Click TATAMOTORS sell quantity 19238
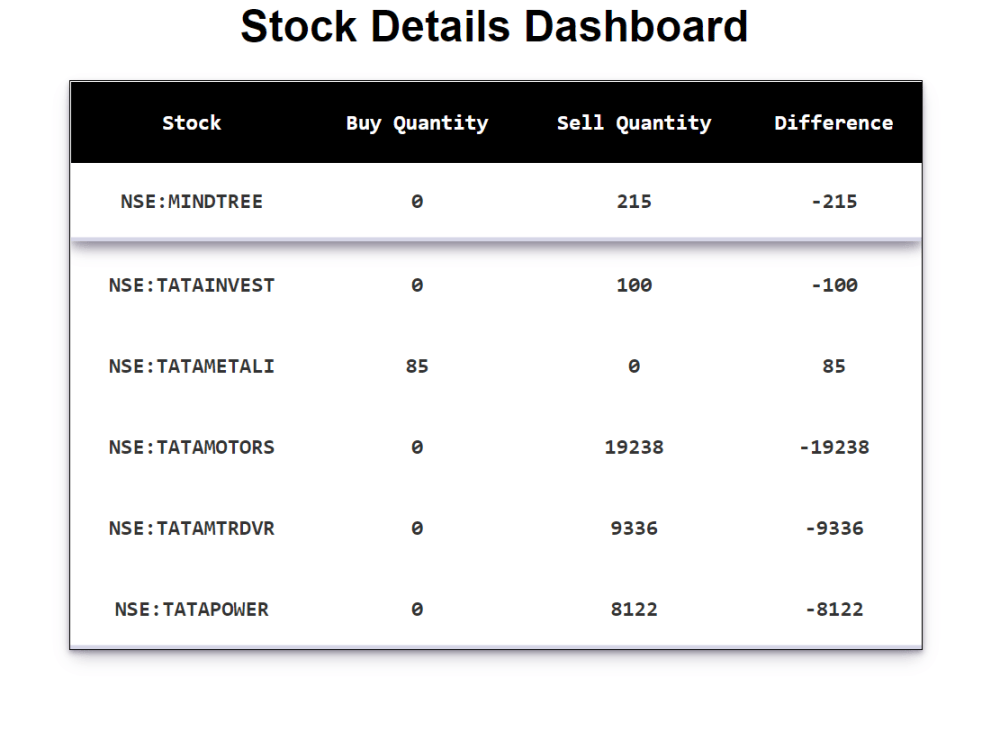 click(634, 447)
